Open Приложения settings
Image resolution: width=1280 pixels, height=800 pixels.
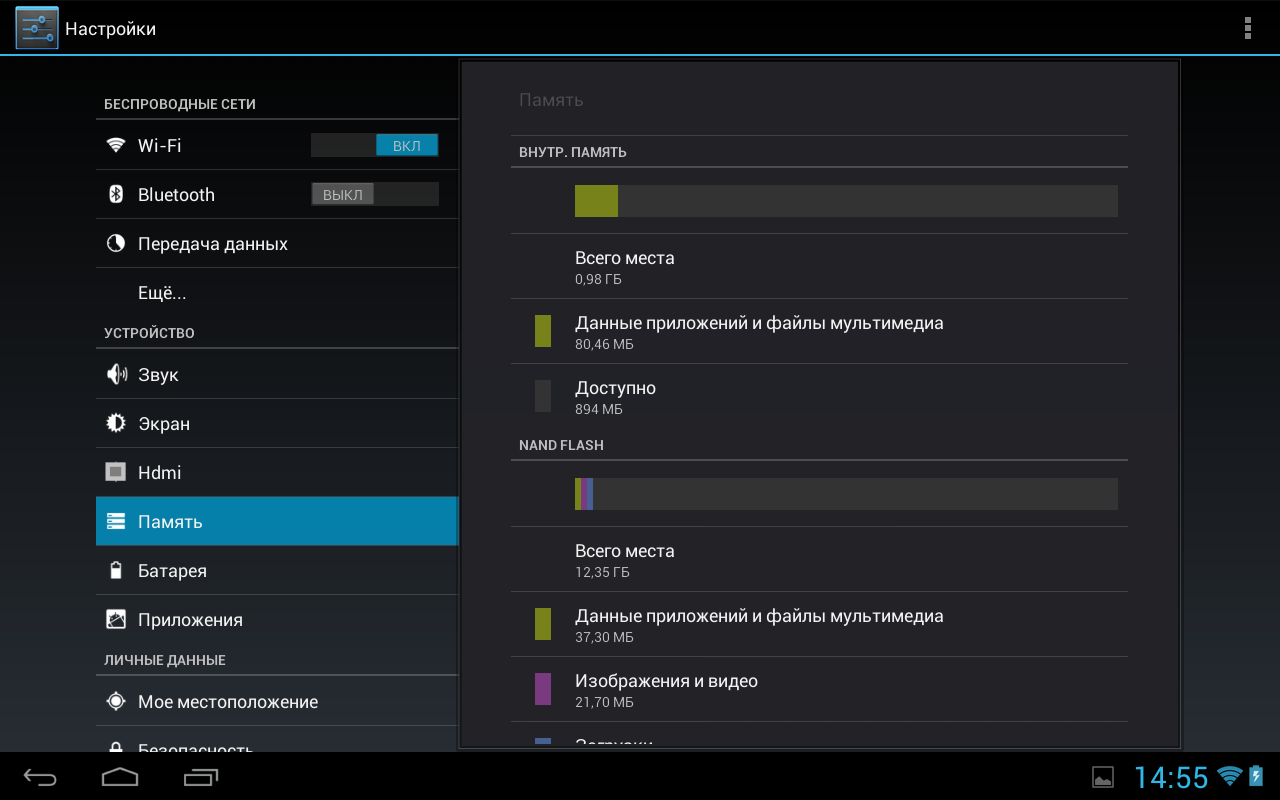pyautogui.click(x=277, y=619)
